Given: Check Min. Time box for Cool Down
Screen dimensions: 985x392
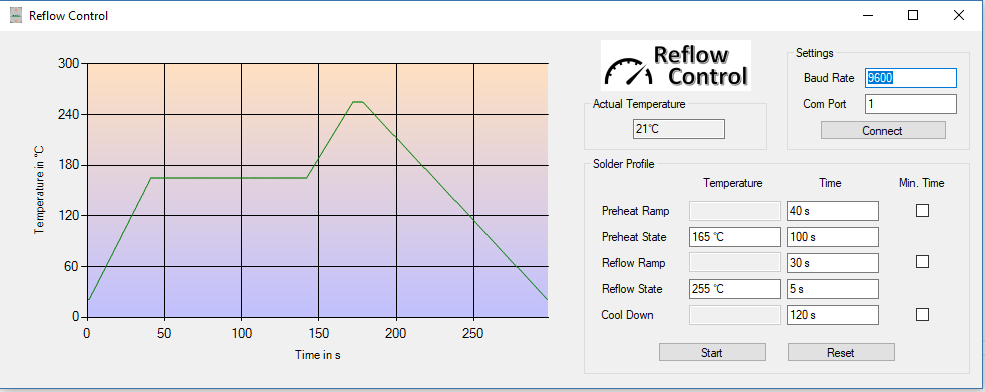Looking at the screenshot, I should 922,314.
